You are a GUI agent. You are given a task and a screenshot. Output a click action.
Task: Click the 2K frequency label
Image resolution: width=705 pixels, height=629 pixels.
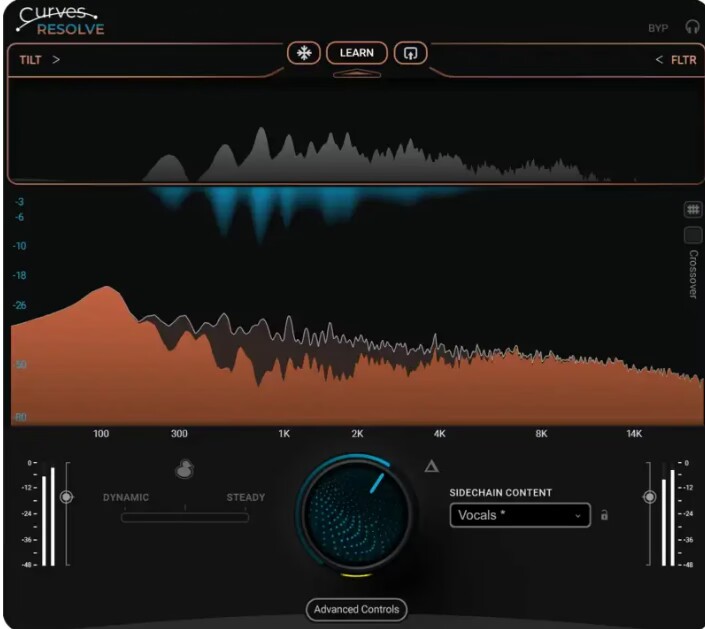(357, 434)
